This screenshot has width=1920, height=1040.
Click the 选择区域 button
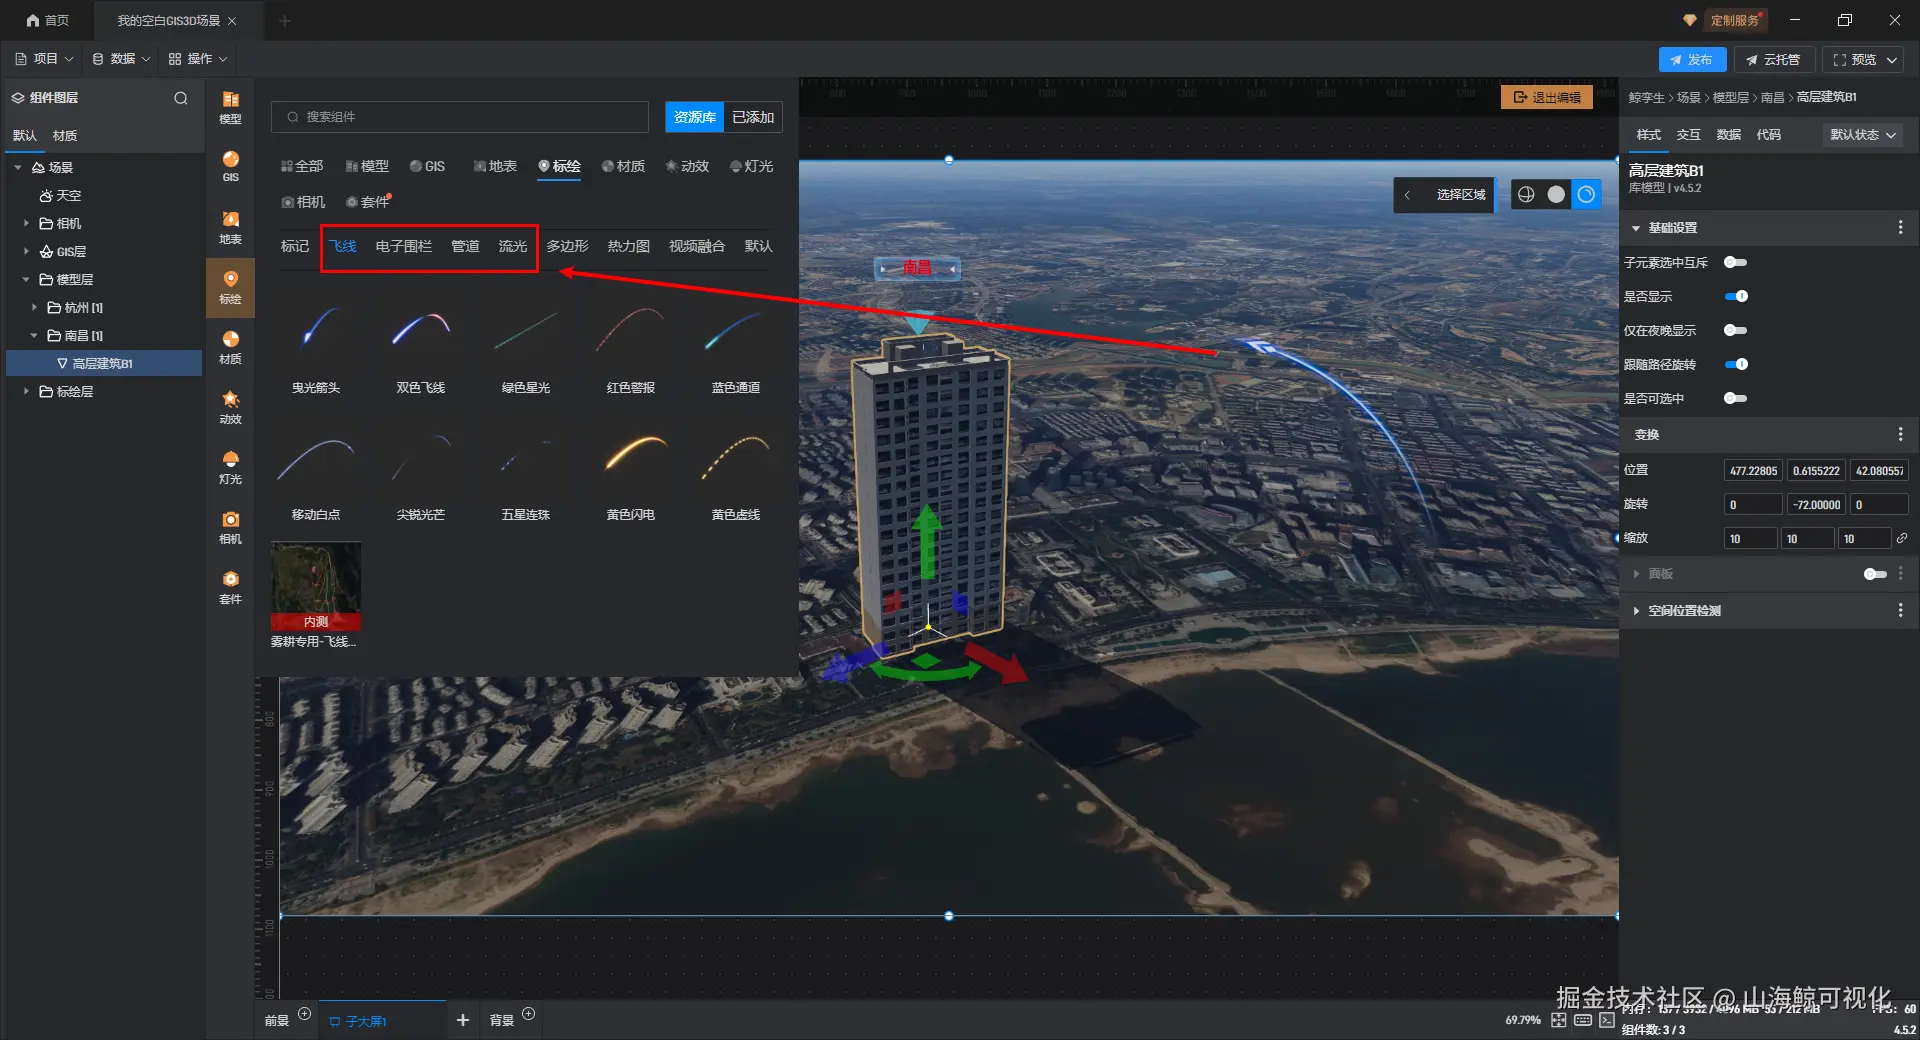1461,195
